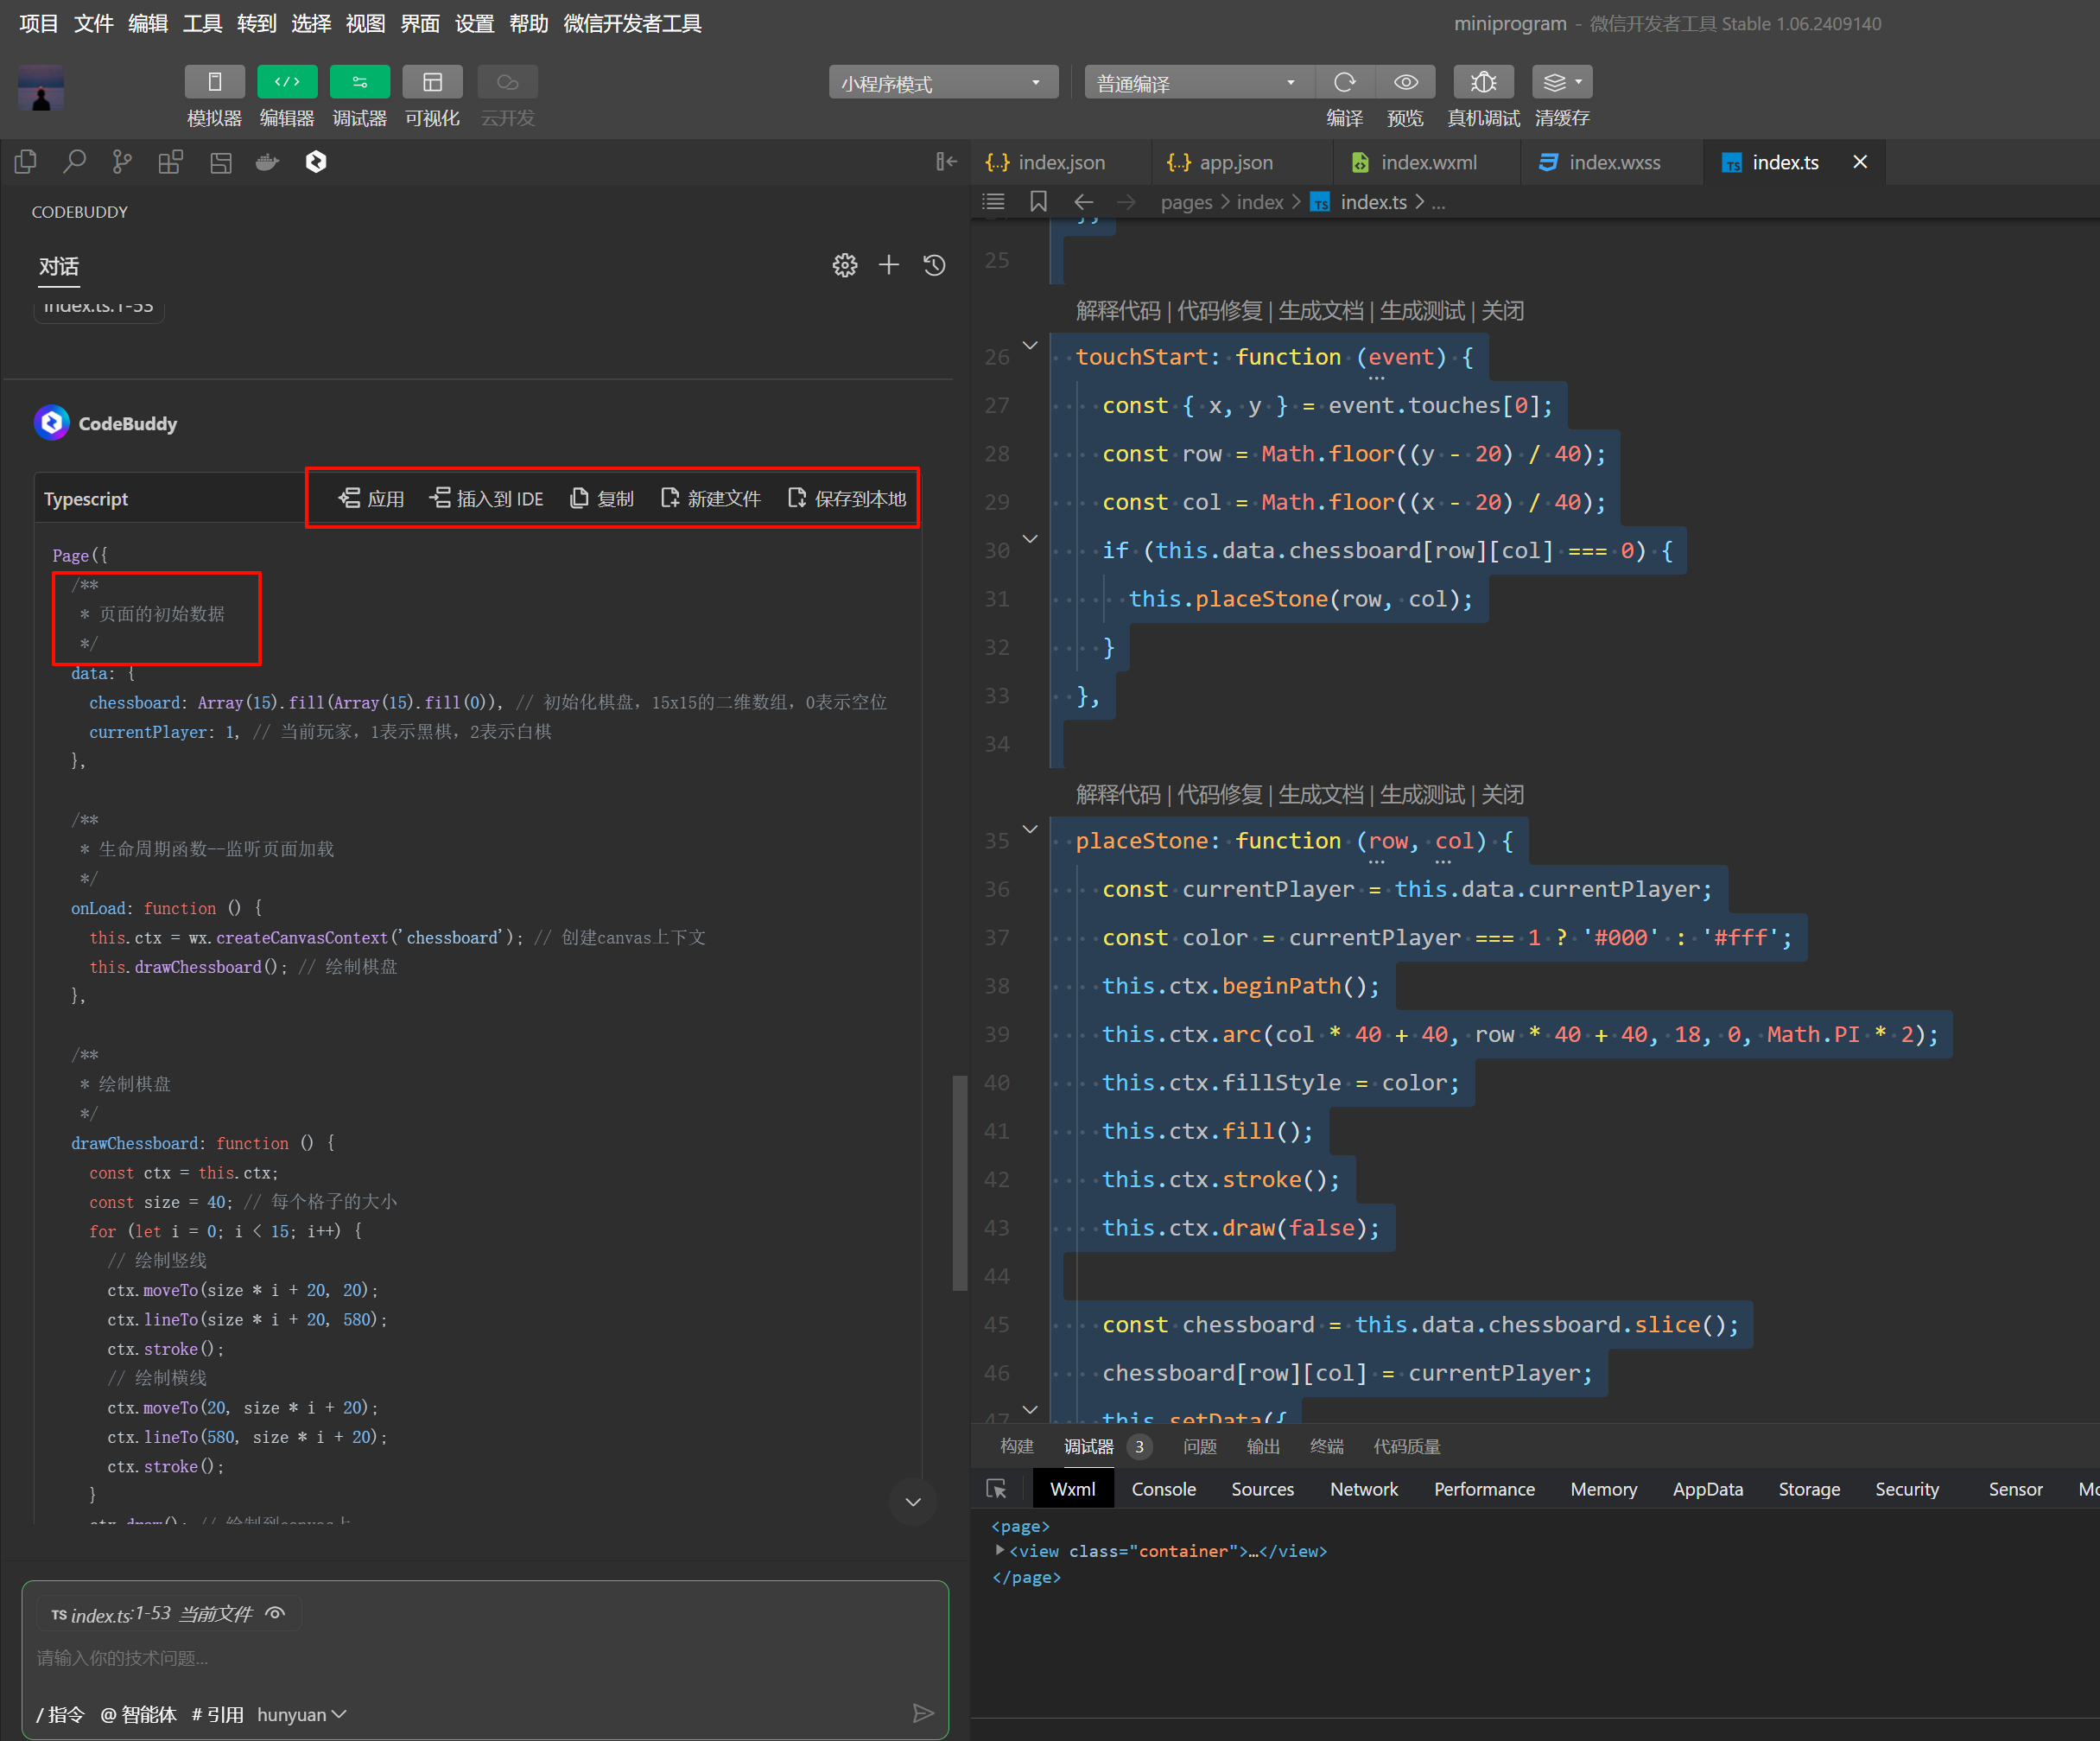Image resolution: width=2100 pixels, height=1741 pixels.
Task: Switch to the index.wxml tab
Action: click(x=1427, y=163)
